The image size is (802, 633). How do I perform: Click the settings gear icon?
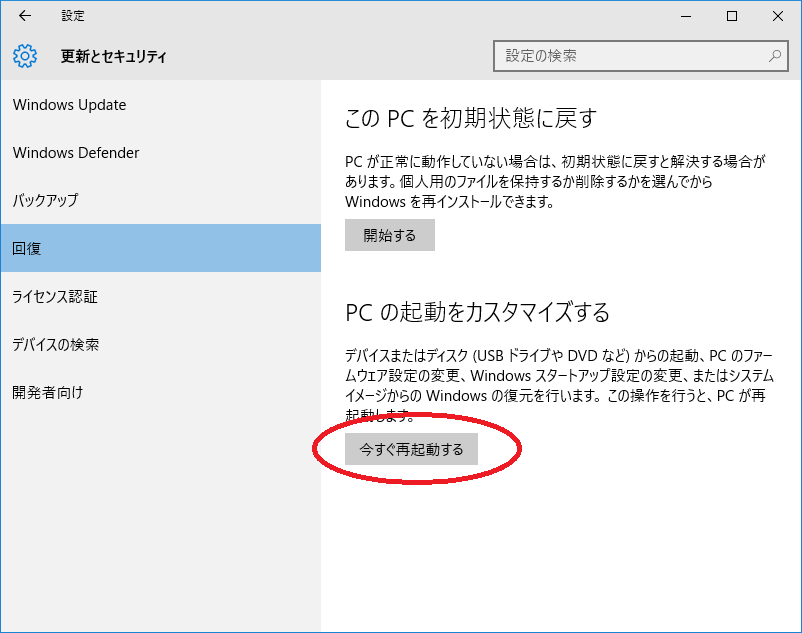[25, 56]
